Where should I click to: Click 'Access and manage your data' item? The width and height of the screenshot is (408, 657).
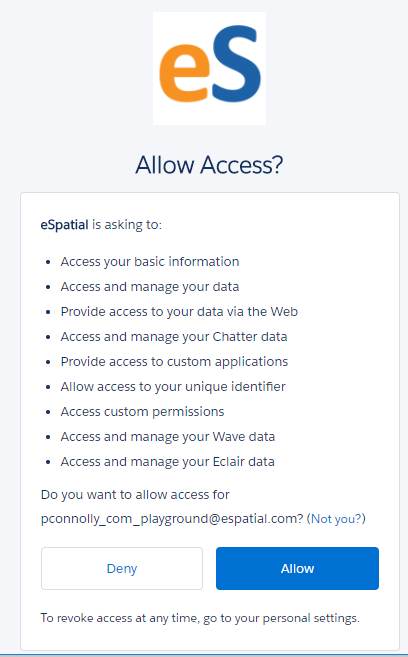click(150, 287)
